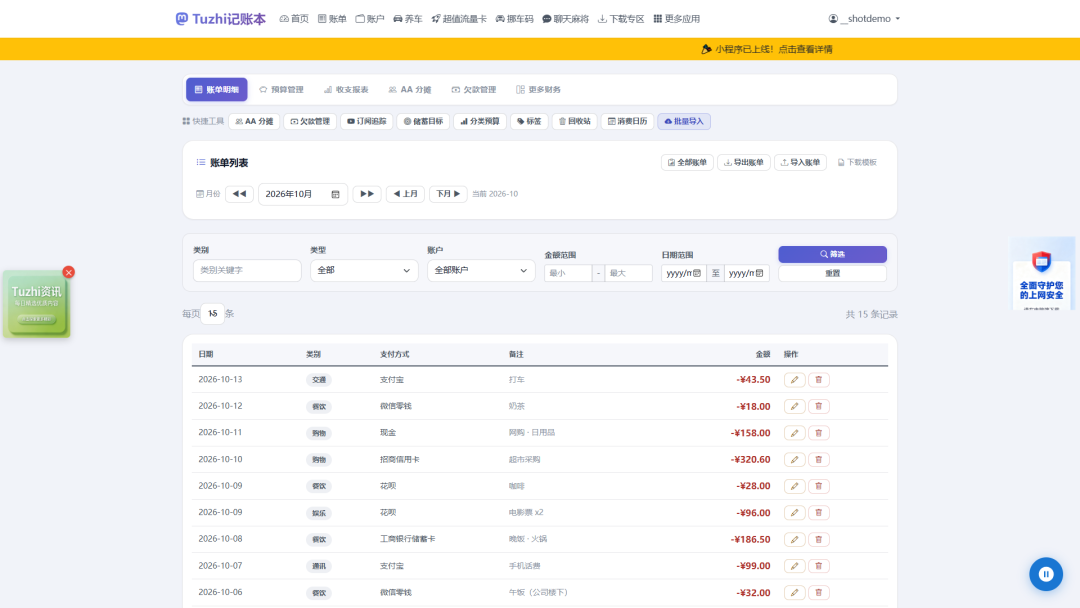This screenshot has height=608, width=1080.
Task: Edit the 午饭(公司楼下) record
Action: pyautogui.click(x=794, y=592)
